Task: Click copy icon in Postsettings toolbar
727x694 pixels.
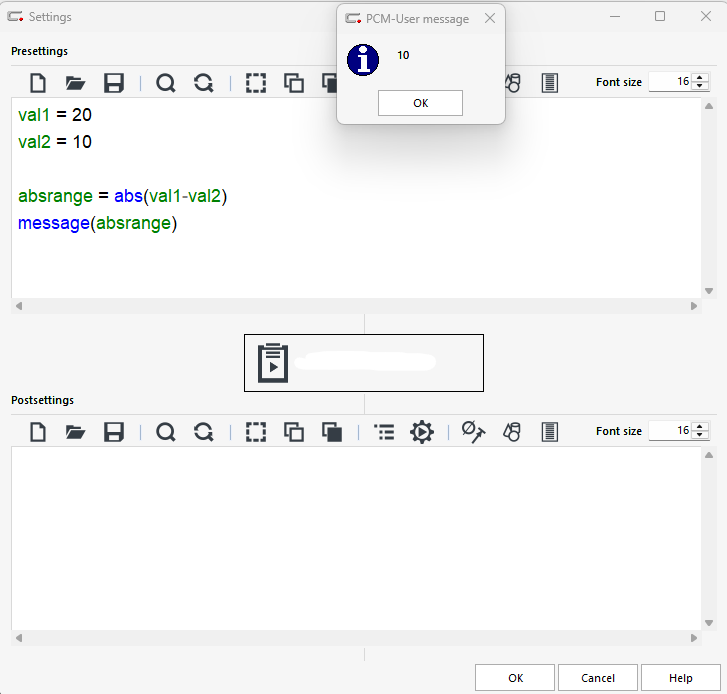Action: click(x=294, y=432)
